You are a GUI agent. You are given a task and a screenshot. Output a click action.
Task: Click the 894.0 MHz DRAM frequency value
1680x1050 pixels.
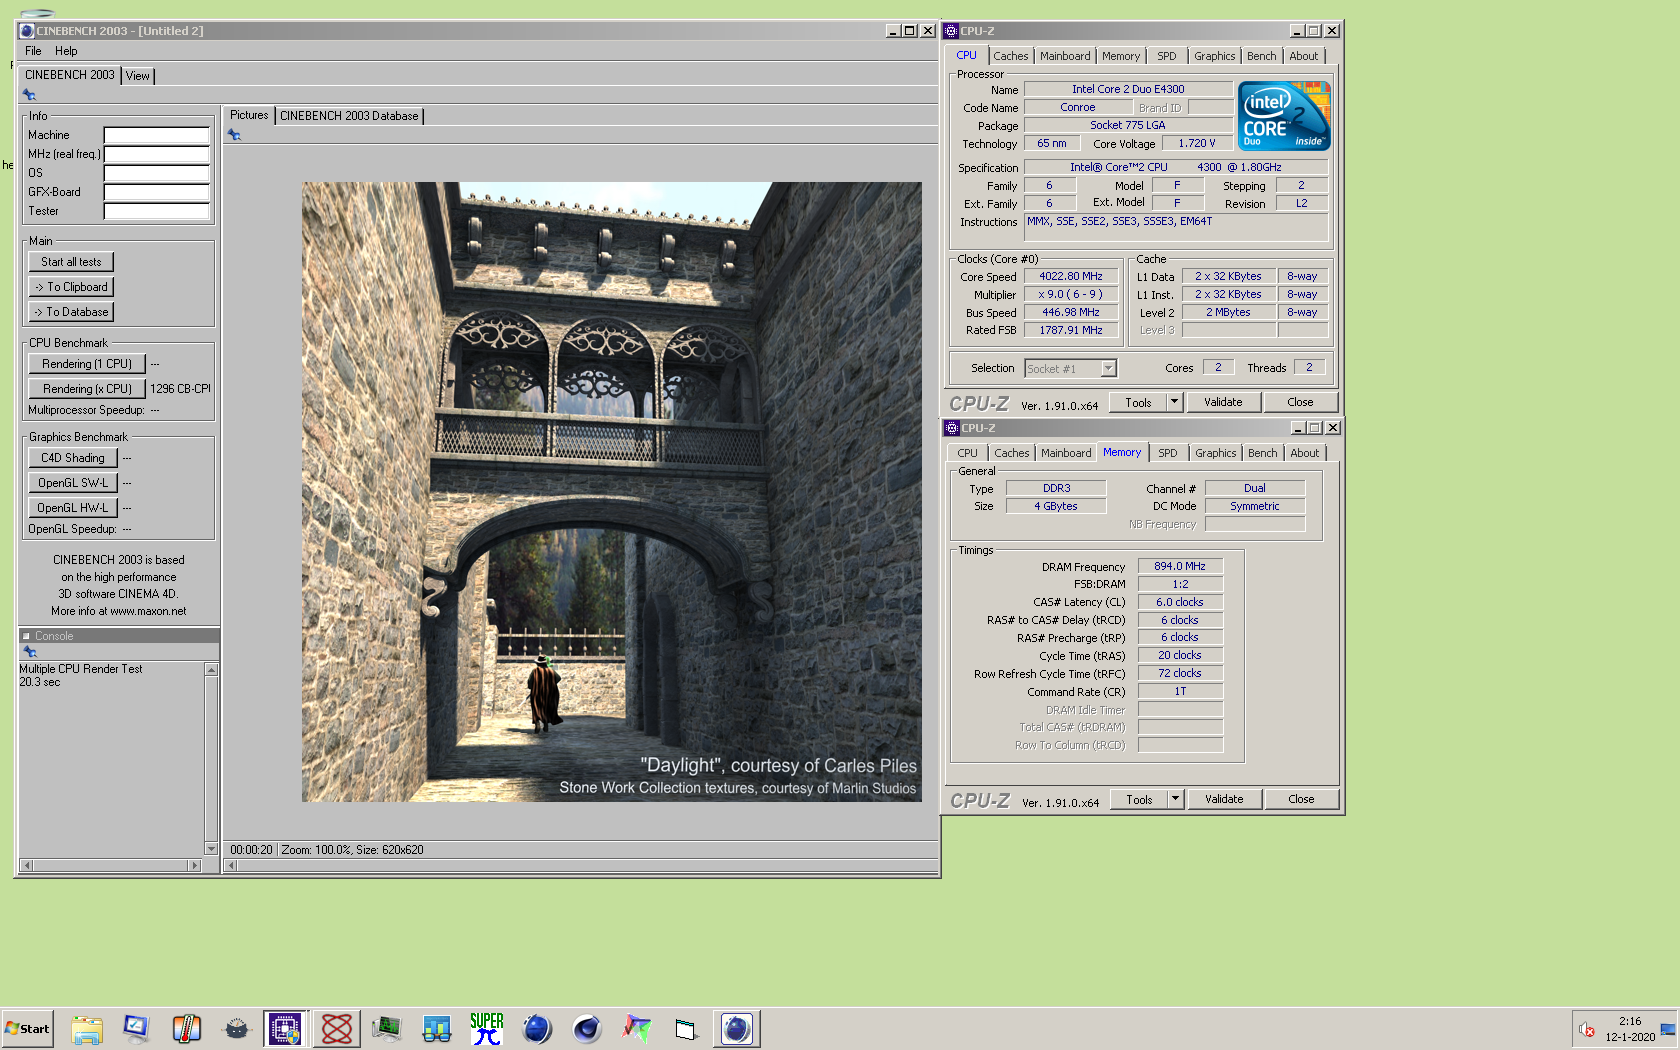tap(1180, 566)
